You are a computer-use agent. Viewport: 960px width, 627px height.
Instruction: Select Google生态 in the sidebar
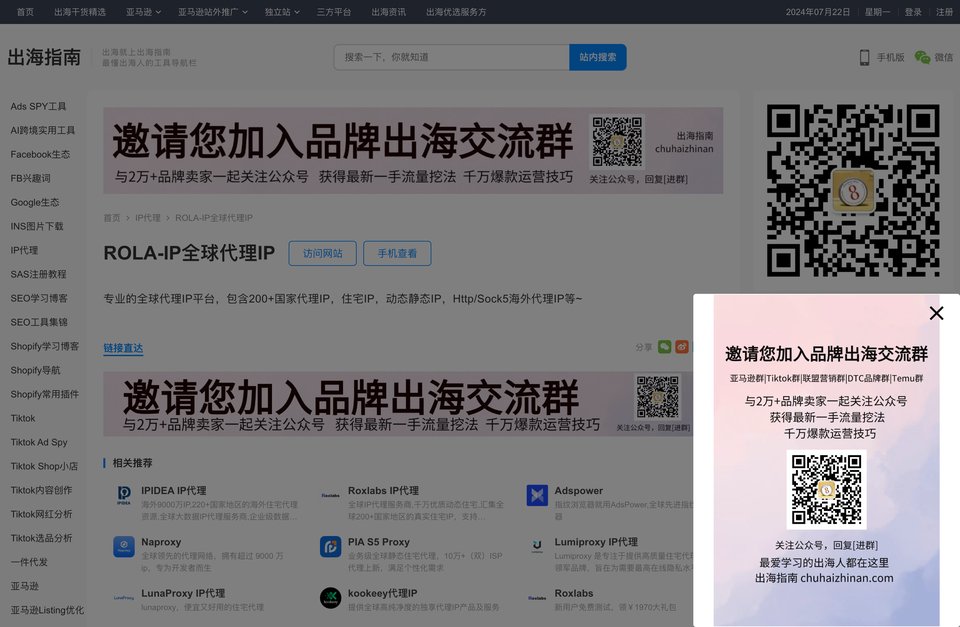pos(35,202)
